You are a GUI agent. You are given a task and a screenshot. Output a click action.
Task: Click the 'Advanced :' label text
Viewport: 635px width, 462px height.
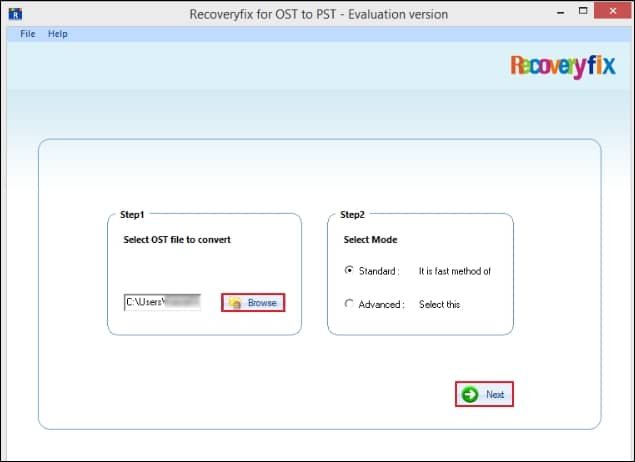point(381,305)
